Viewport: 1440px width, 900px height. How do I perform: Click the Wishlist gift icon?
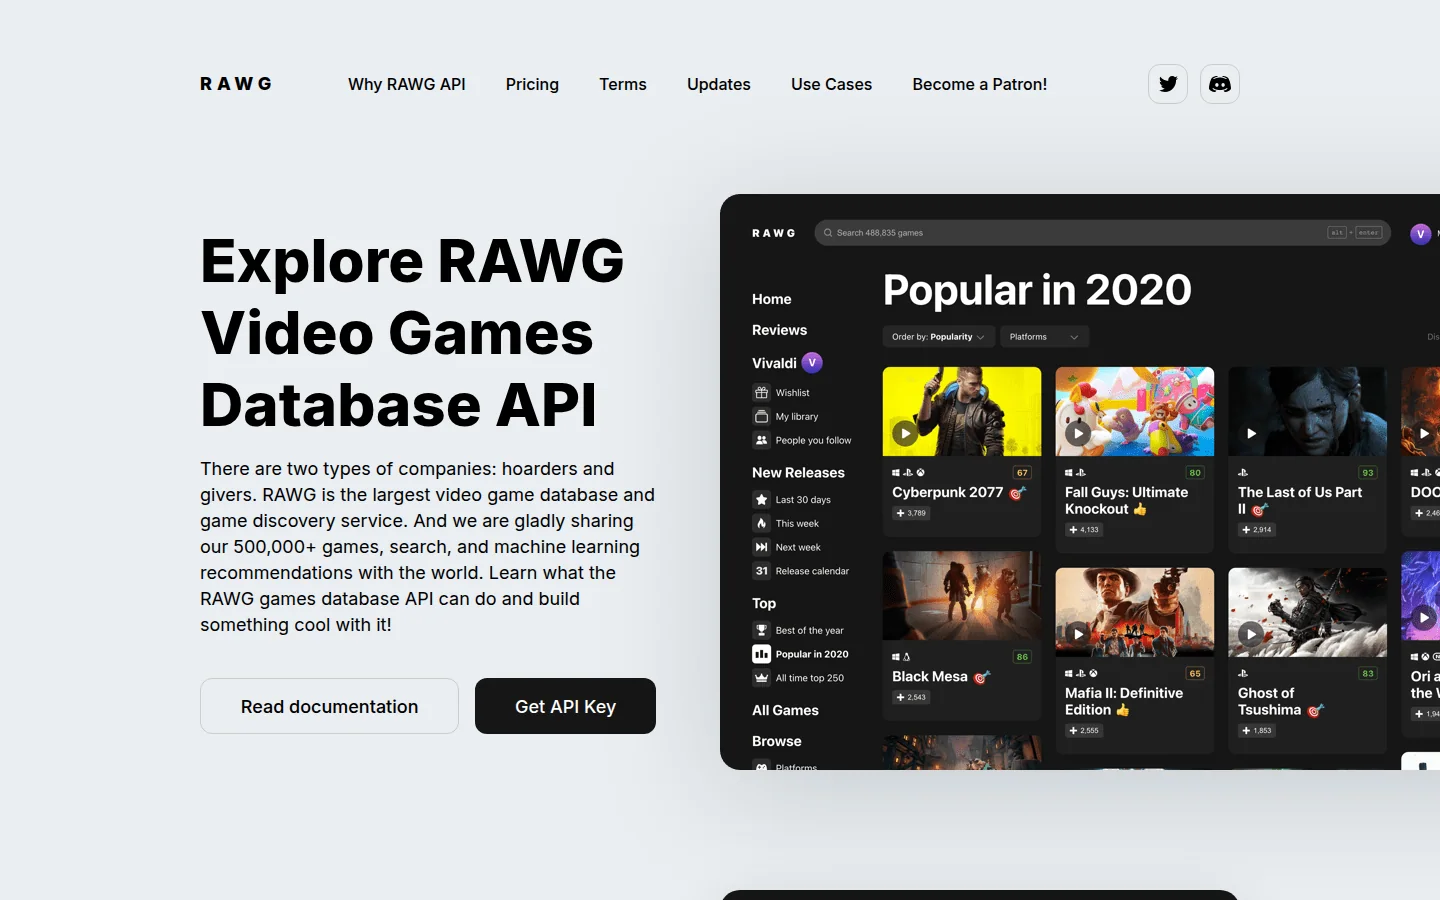pyautogui.click(x=761, y=393)
